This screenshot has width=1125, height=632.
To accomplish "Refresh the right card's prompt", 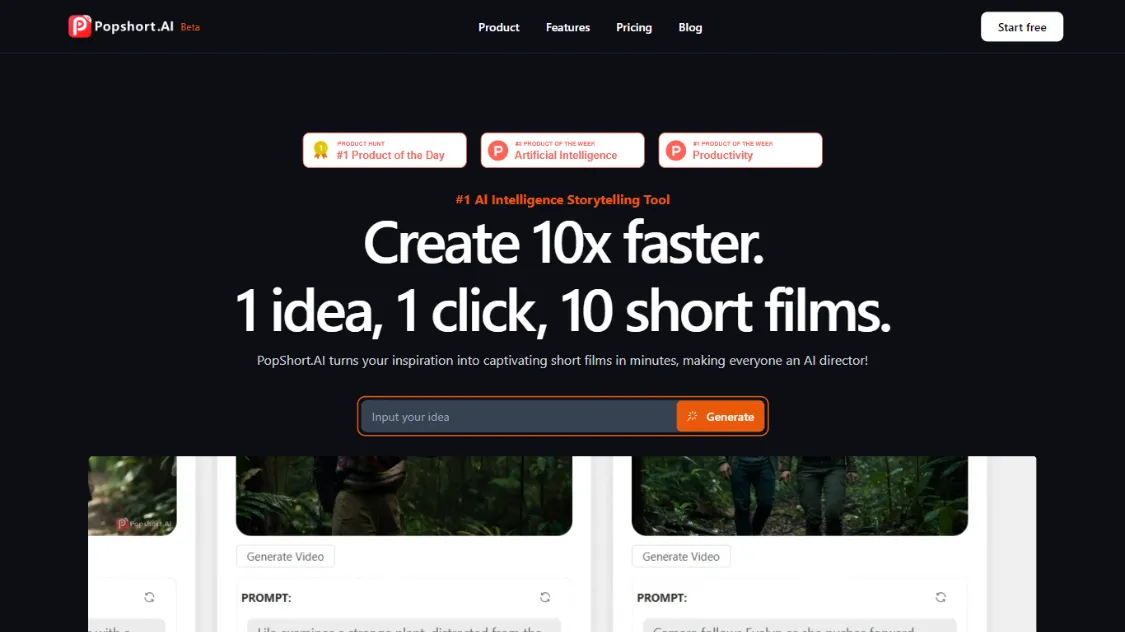I will (941, 597).
